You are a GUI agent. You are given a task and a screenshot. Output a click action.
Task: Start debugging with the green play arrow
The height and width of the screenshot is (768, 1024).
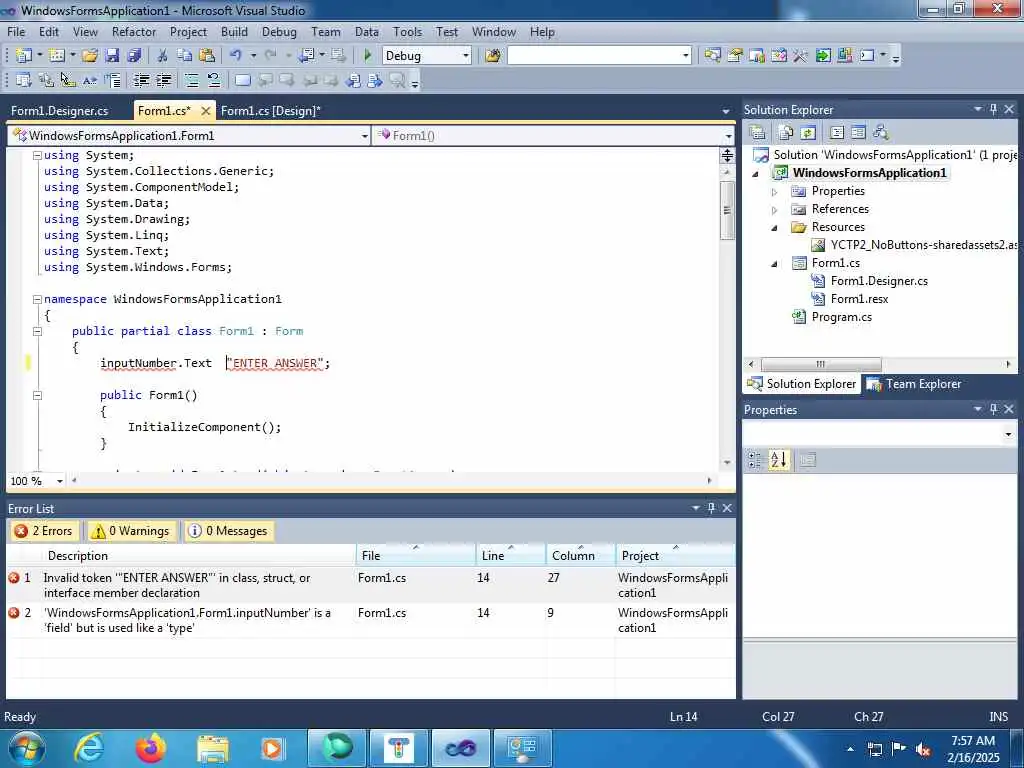pos(367,56)
